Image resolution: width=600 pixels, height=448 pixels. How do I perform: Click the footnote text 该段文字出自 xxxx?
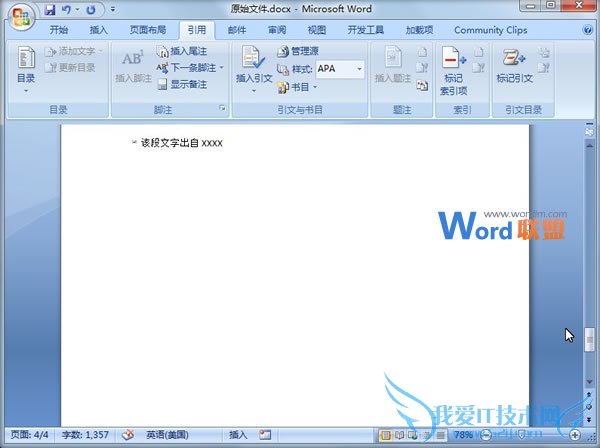pyautogui.click(x=181, y=143)
